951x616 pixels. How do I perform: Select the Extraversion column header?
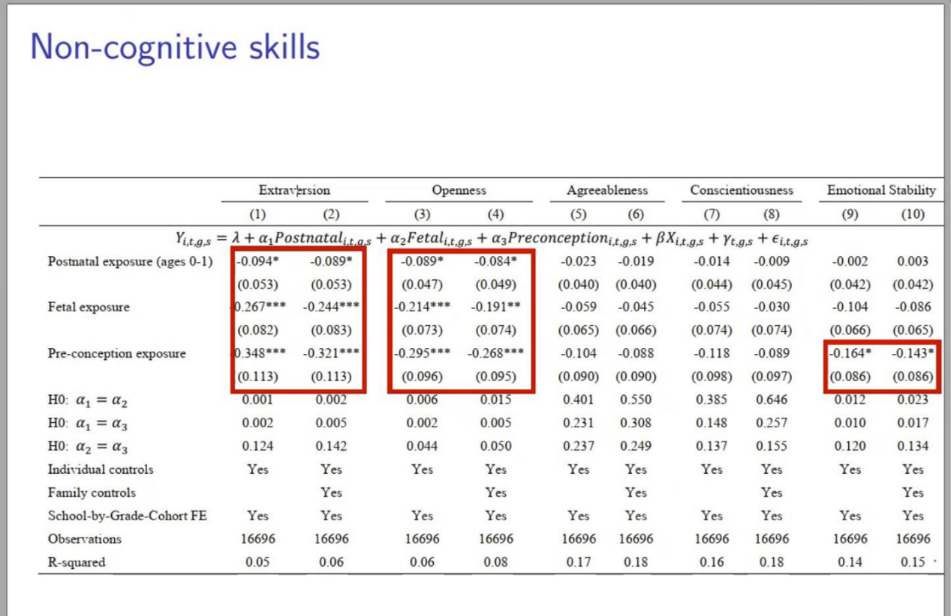point(294,190)
